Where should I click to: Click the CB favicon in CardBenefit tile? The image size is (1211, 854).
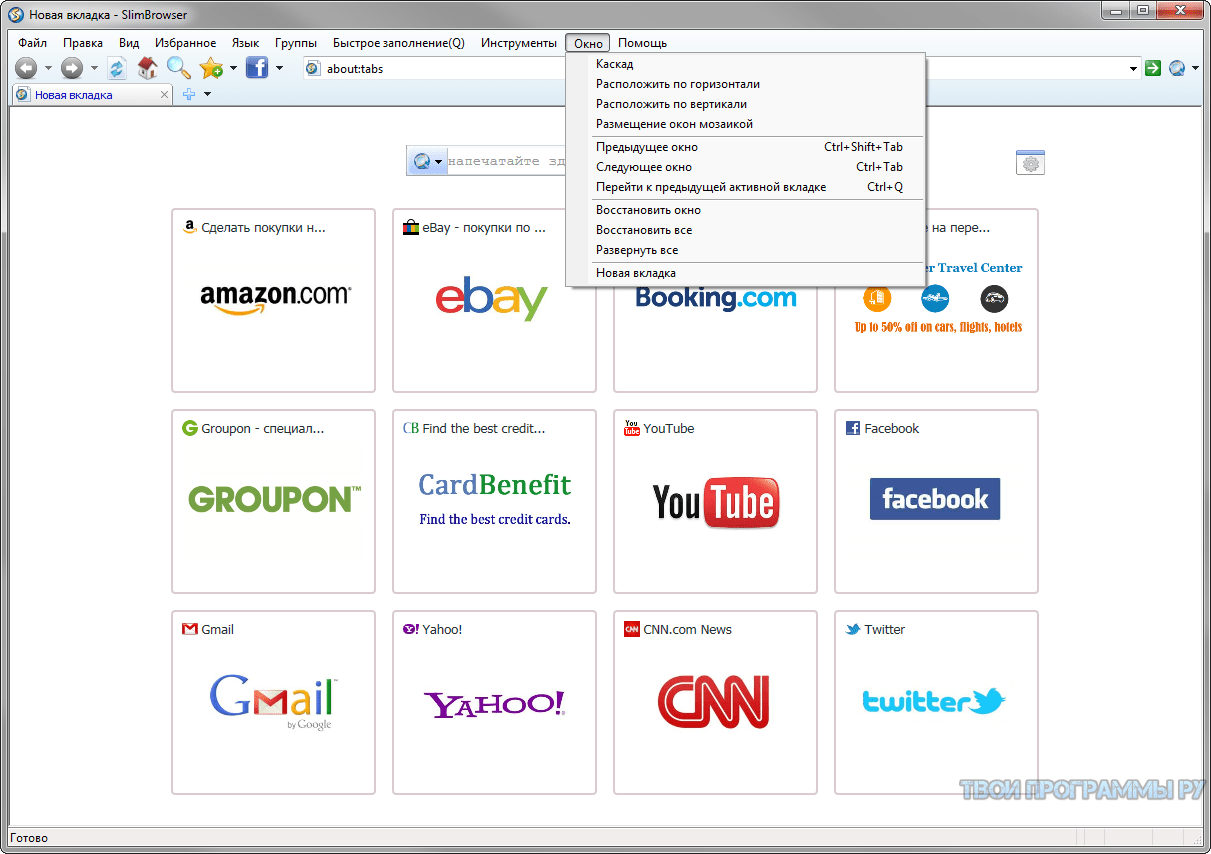[410, 428]
